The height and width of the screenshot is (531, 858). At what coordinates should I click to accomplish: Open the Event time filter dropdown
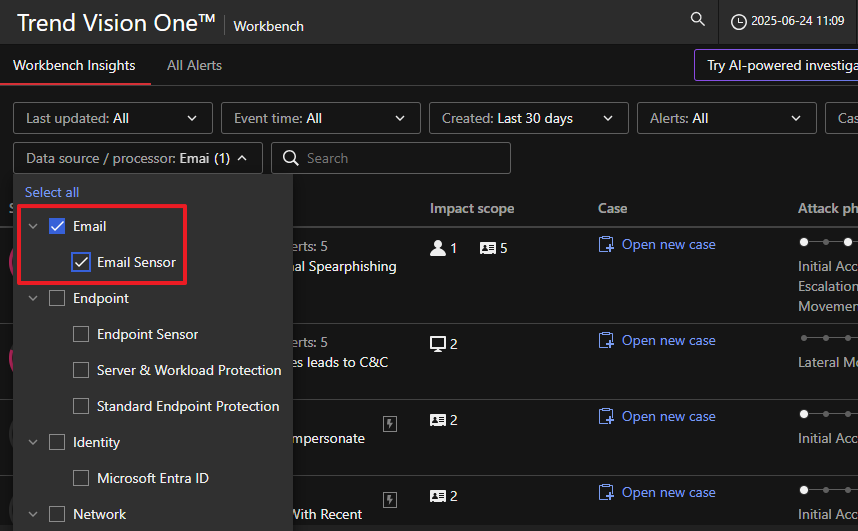point(320,118)
